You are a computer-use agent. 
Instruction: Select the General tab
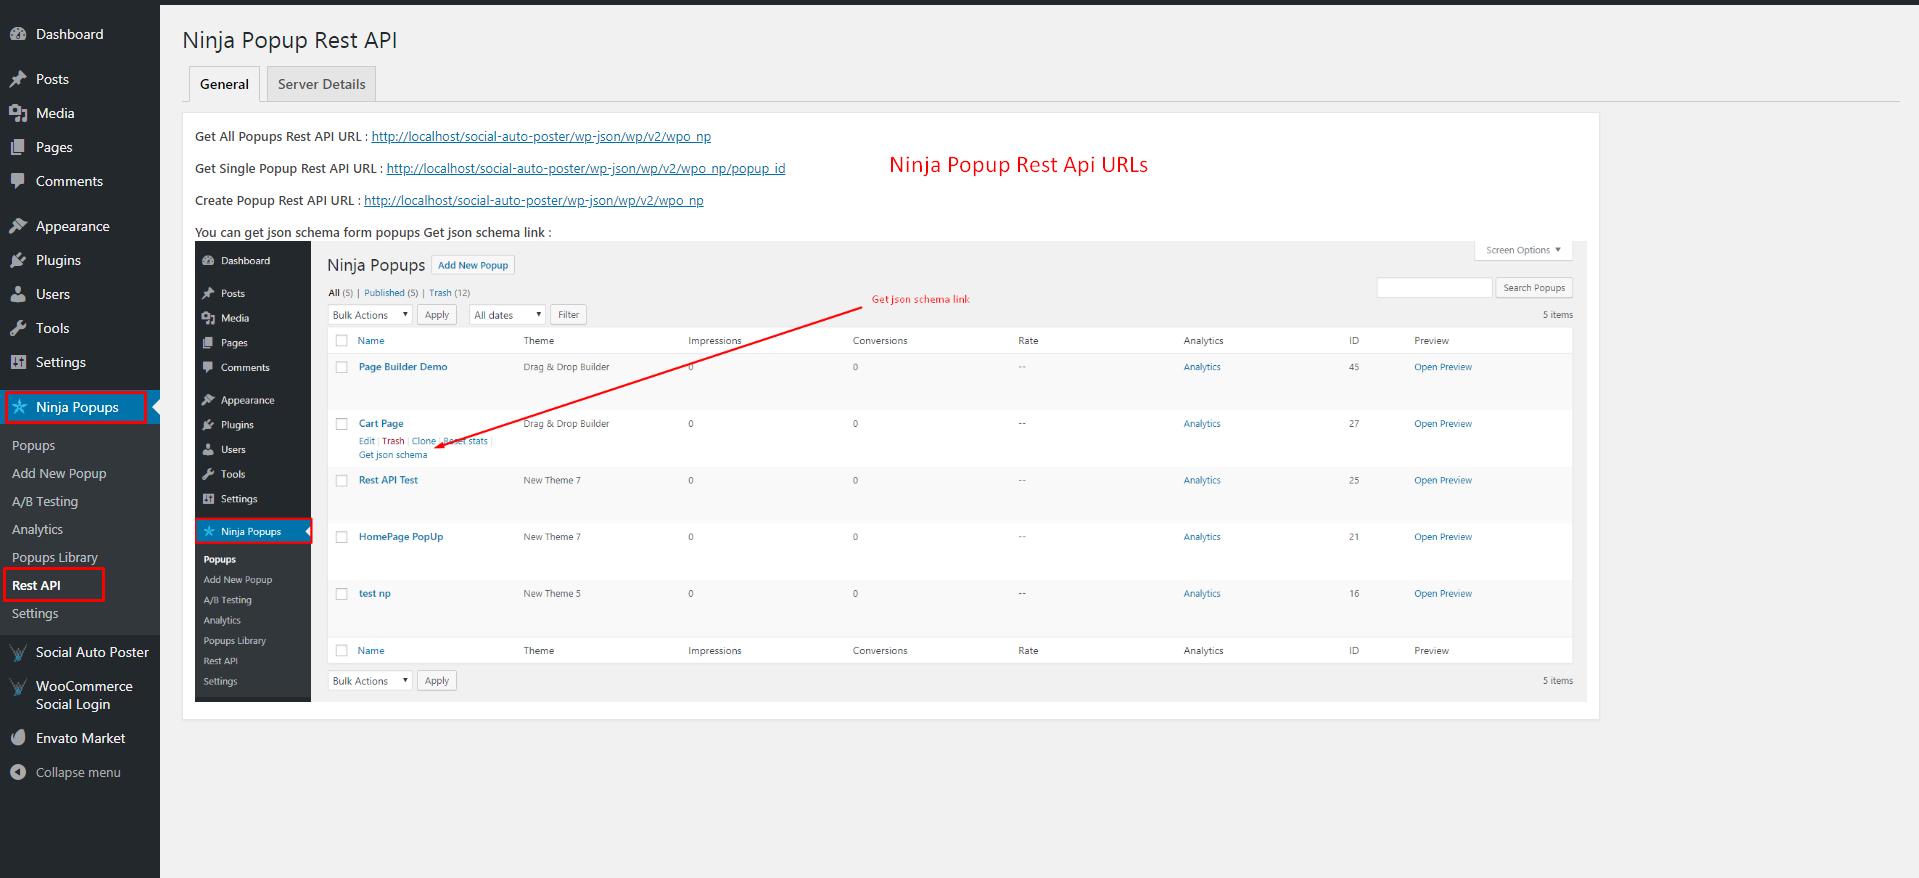coord(224,84)
